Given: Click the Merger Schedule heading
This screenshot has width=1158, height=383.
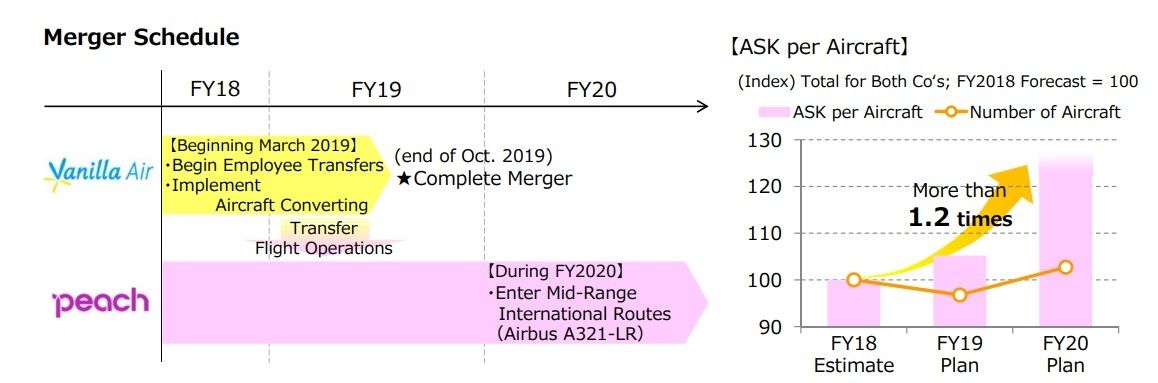Looking at the screenshot, I should pyautogui.click(x=142, y=38).
